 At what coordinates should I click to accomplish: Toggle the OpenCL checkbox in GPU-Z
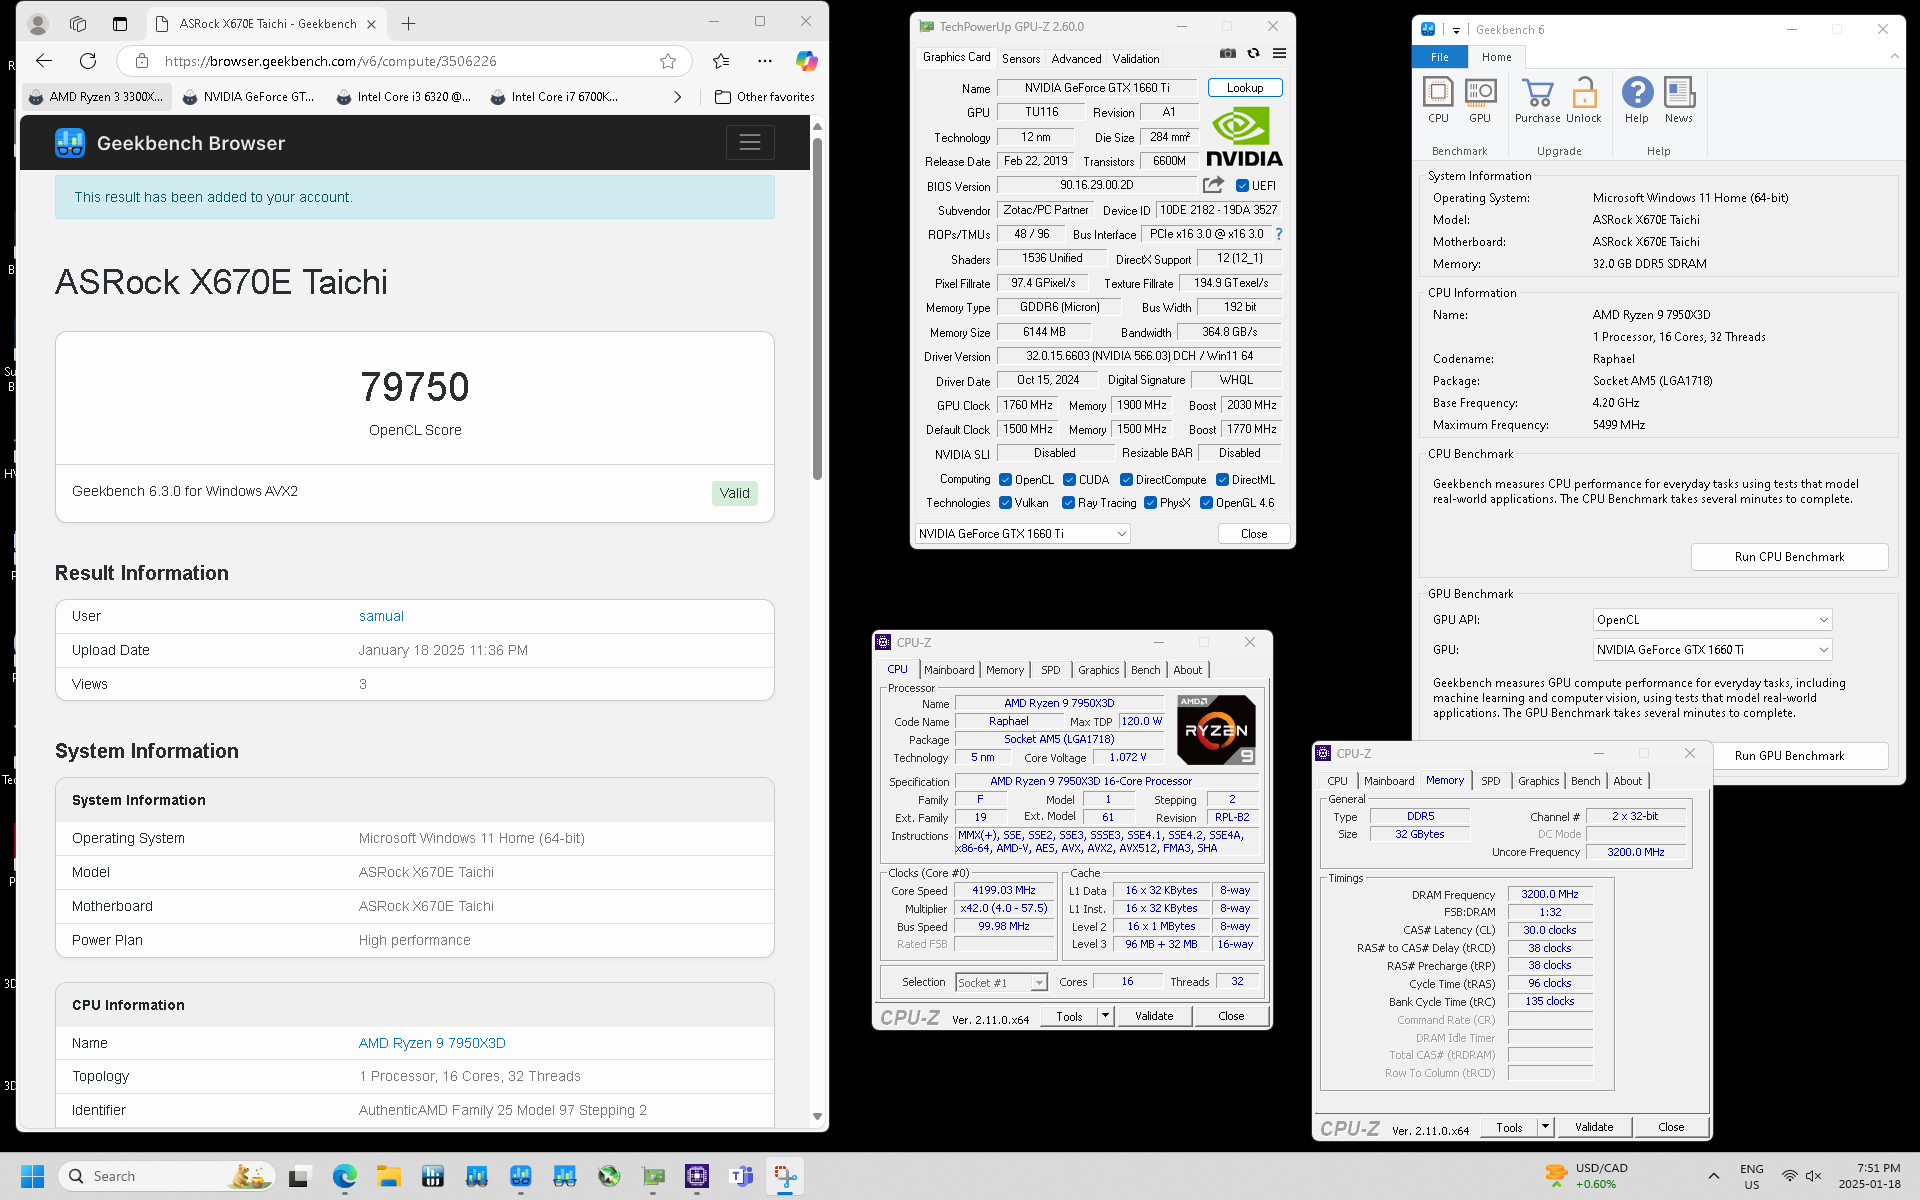[1005, 480]
